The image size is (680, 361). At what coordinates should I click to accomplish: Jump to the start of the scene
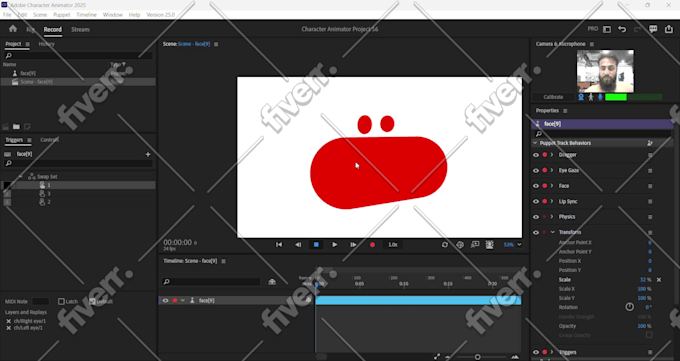[279, 245]
